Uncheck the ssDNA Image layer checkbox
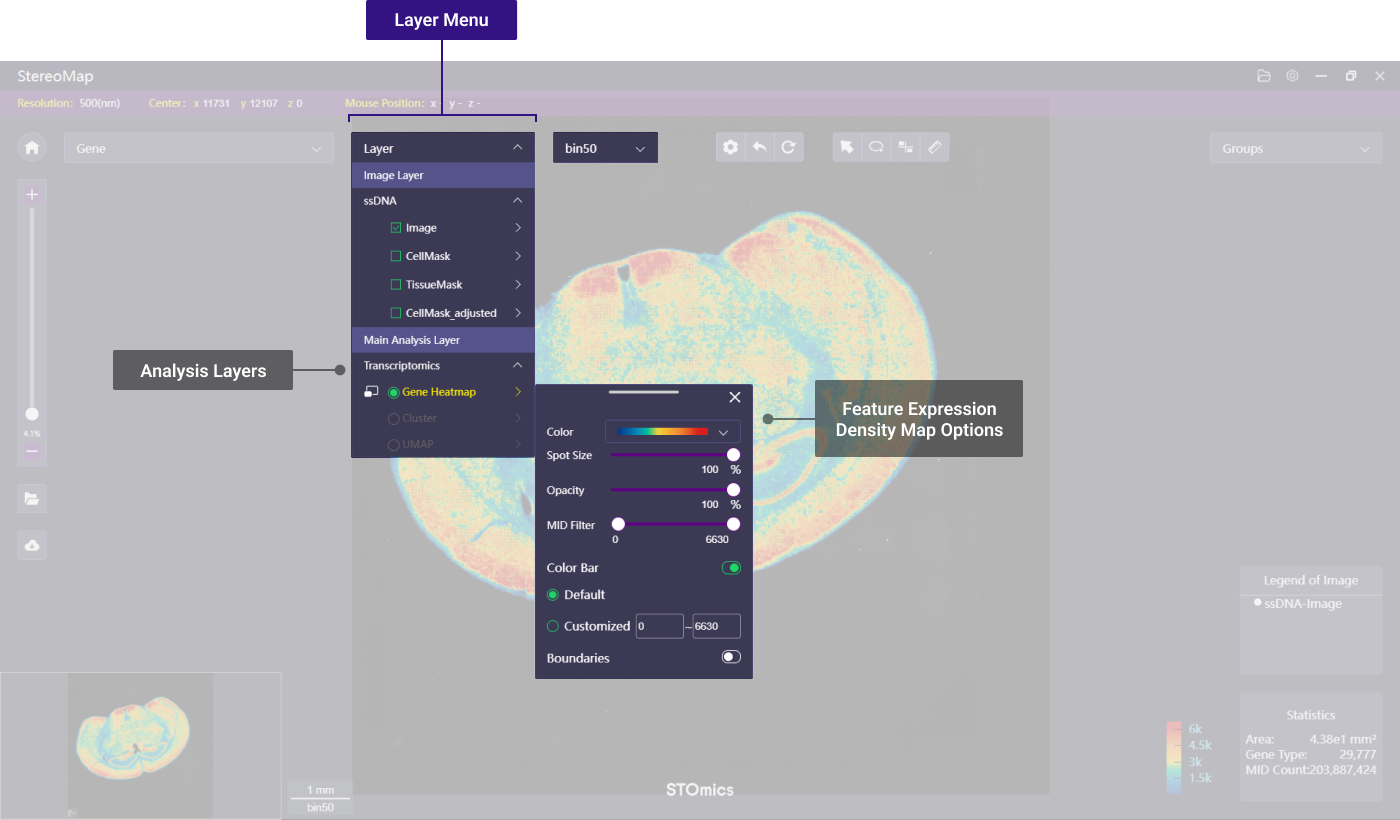 396,228
